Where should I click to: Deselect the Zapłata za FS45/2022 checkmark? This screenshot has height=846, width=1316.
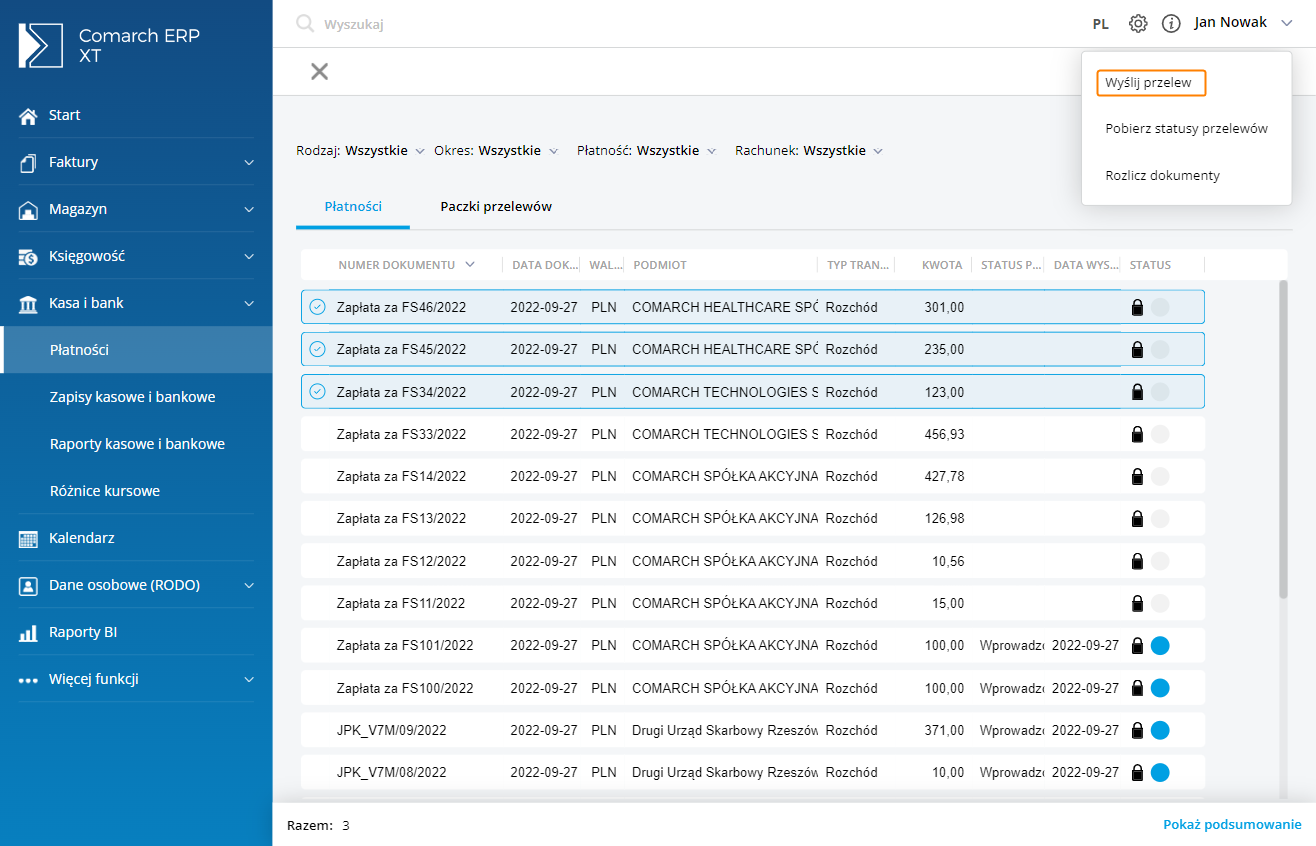click(318, 349)
